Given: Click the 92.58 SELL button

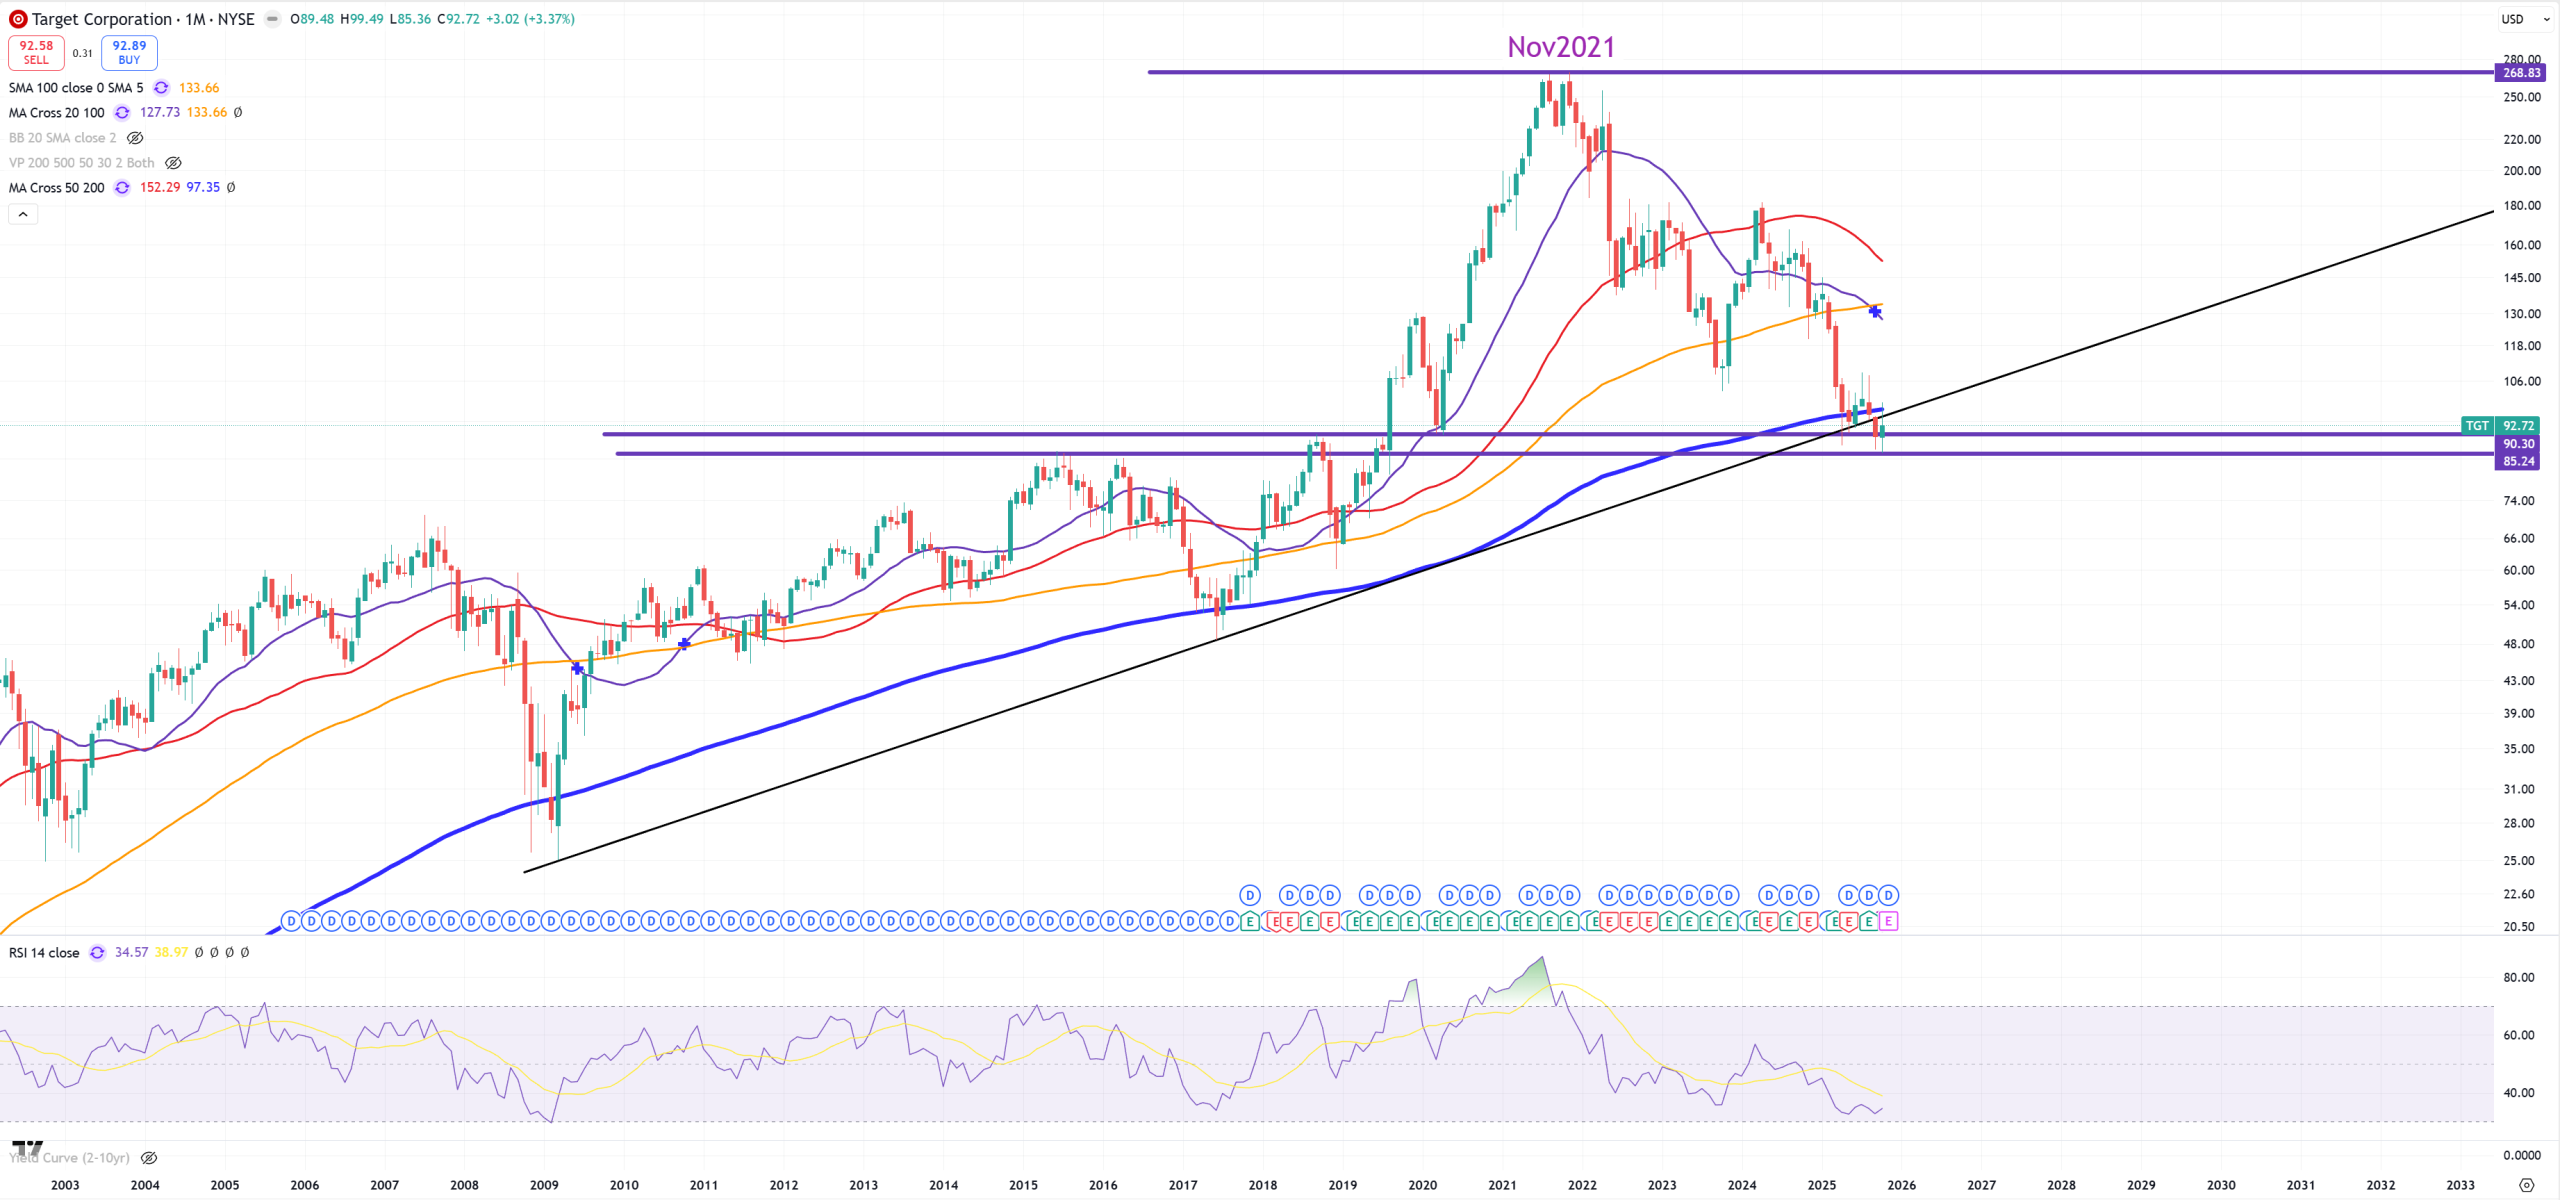Looking at the screenshot, I should [36, 52].
